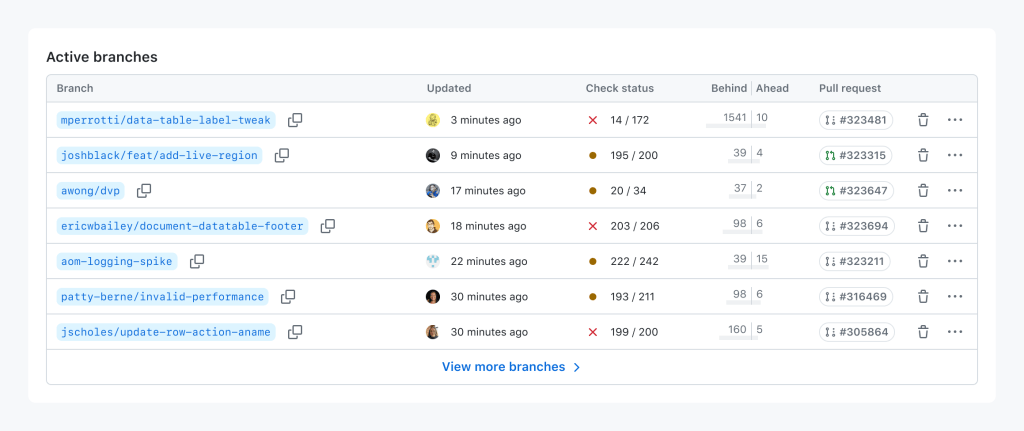This screenshot has height=431, width=1024.
Task: Open the kebab menu for aom-logging-spike
Action: pos(955,262)
